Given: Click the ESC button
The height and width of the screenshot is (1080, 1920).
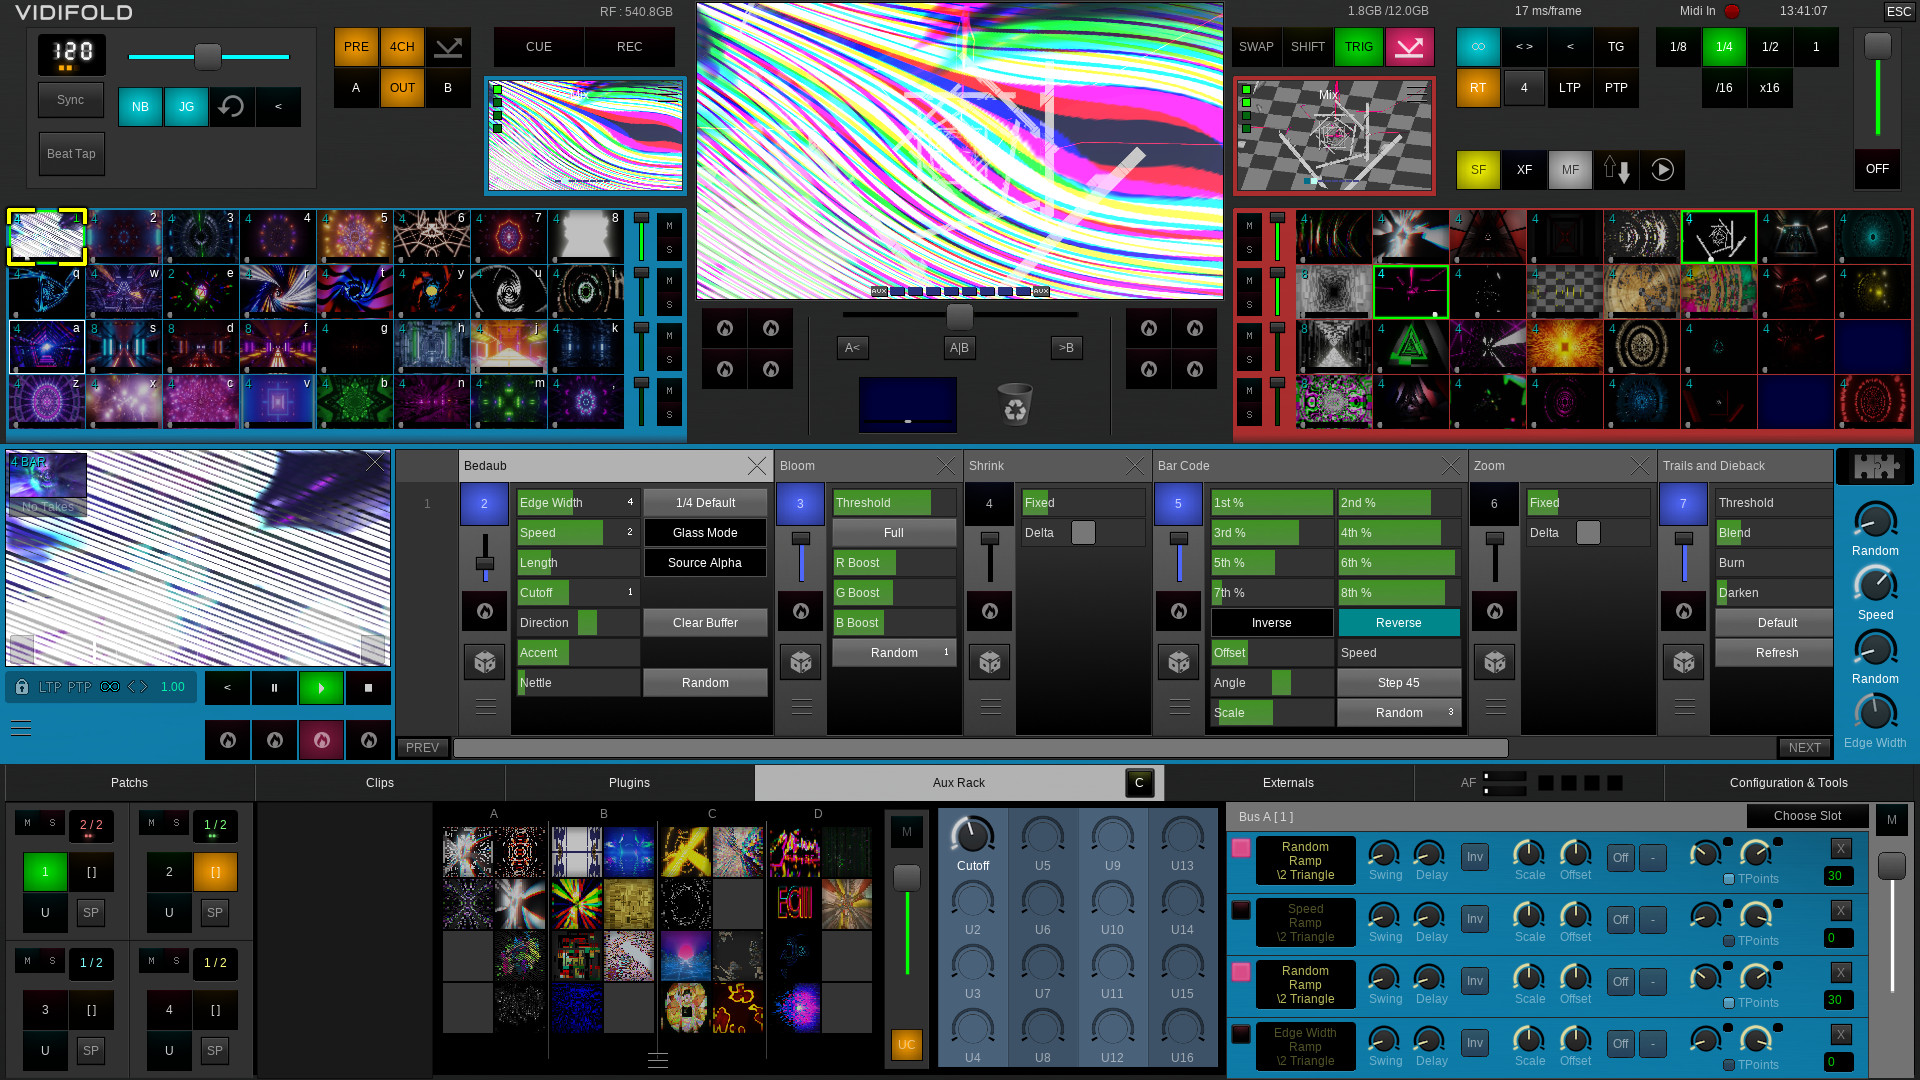Looking at the screenshot, I should pyautogui.click(x=1898, y=12).
